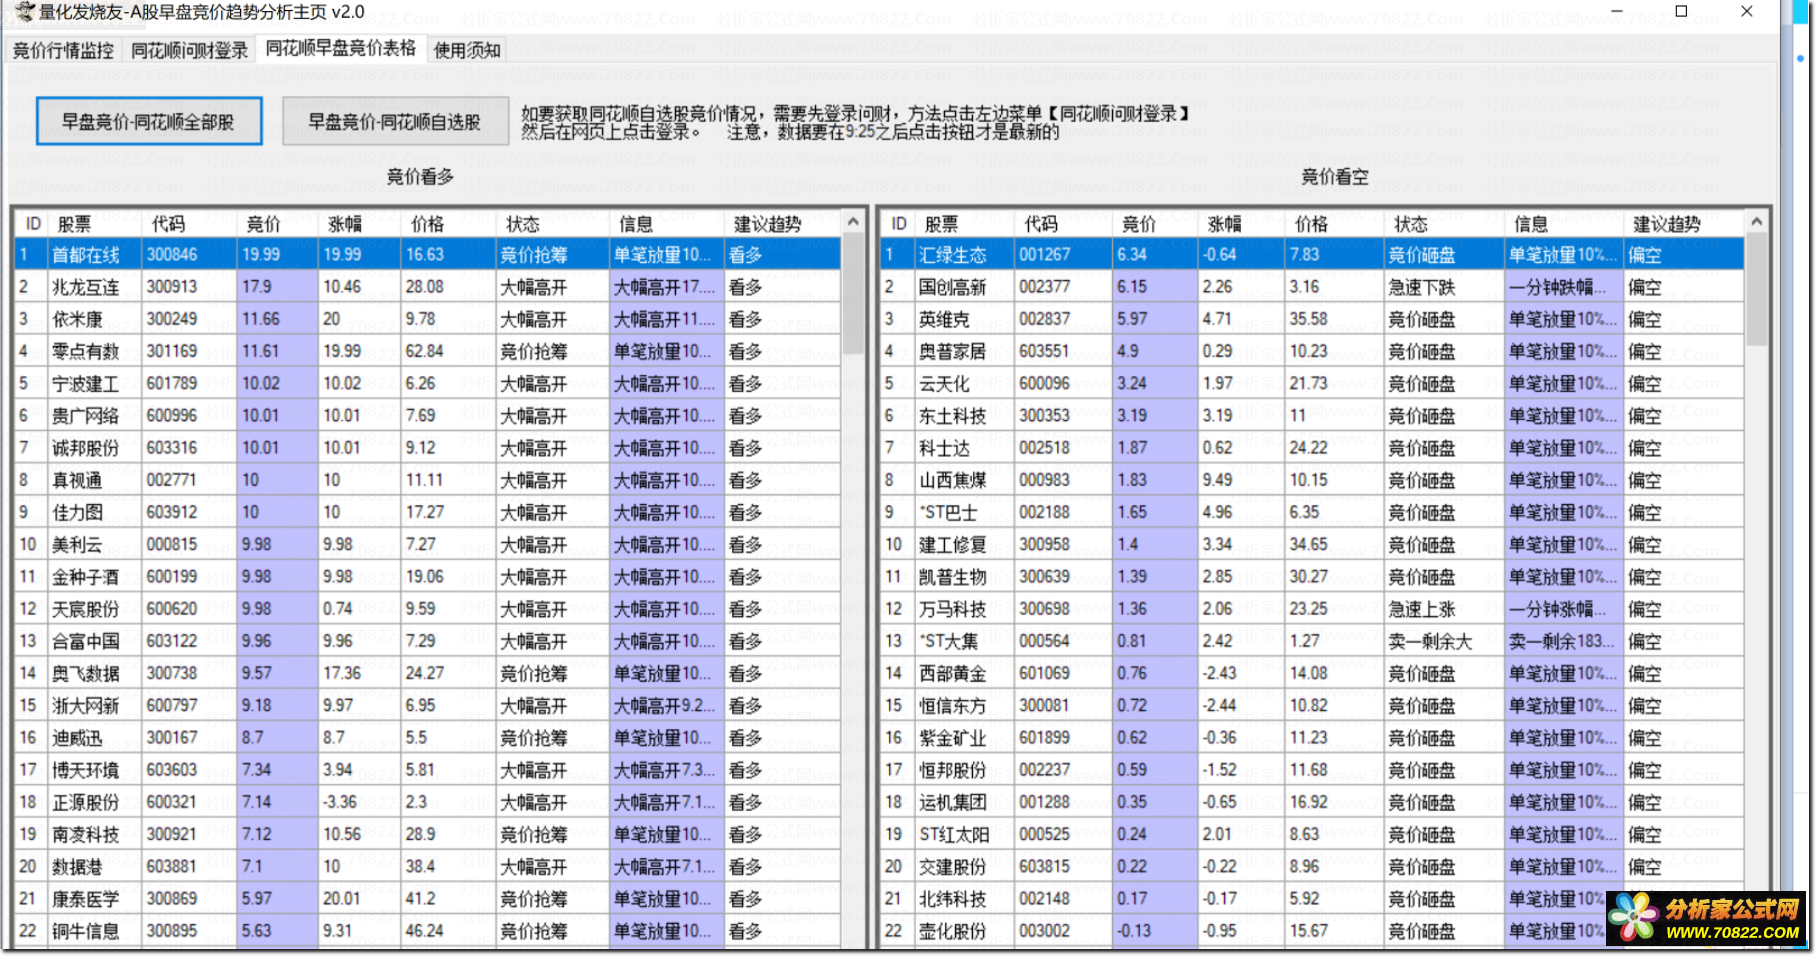Viewport: 1818px width, 957px height.
Task: Click the app icon in the title bar
Action: (x=23, y=12)
